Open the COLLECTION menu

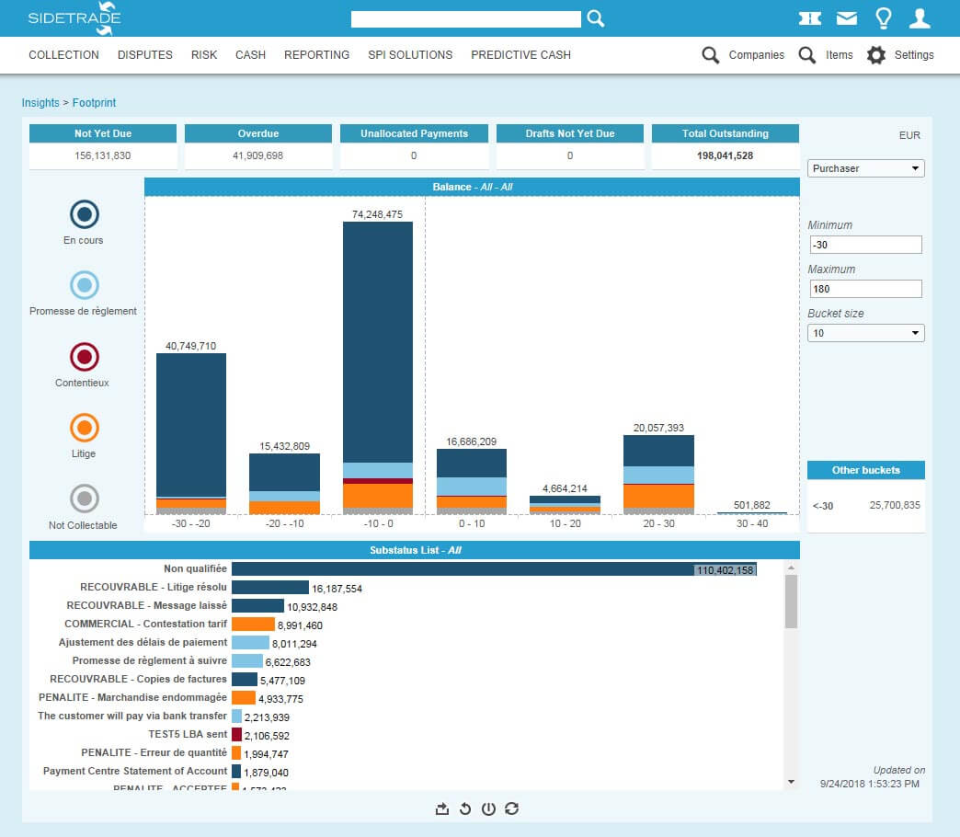coord(63,55)
